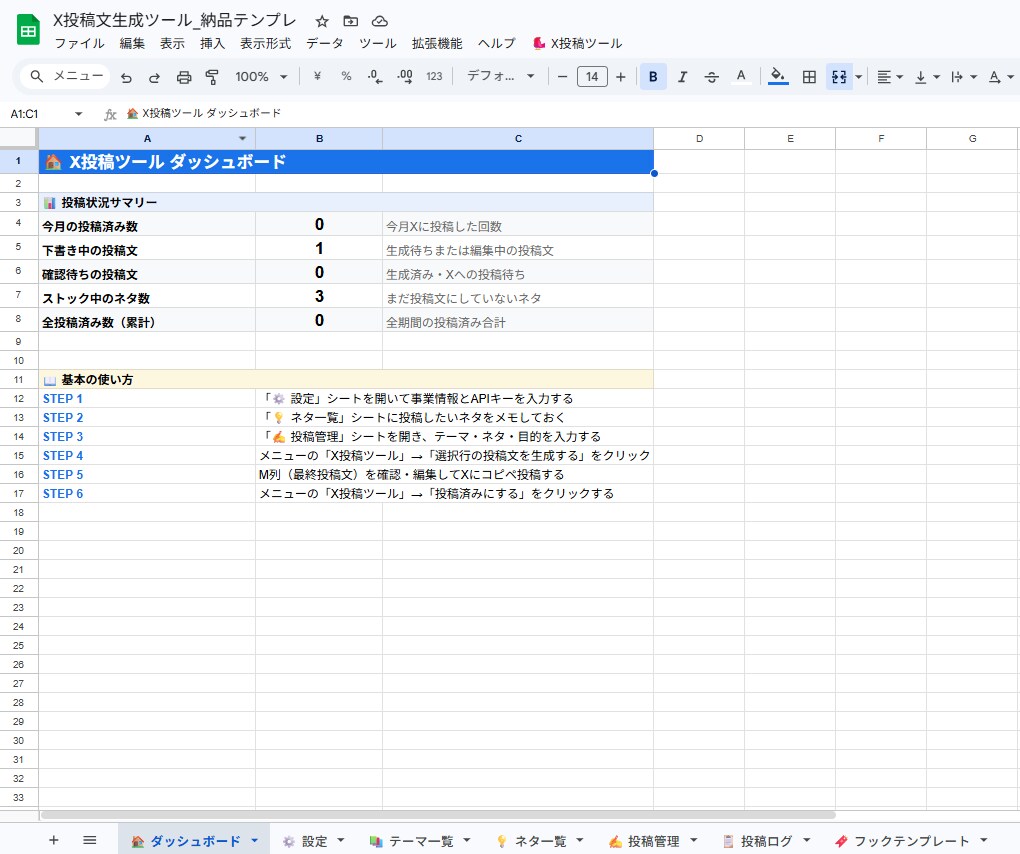Select the 今月の投稿済み数 cell

tap(147, 225)
